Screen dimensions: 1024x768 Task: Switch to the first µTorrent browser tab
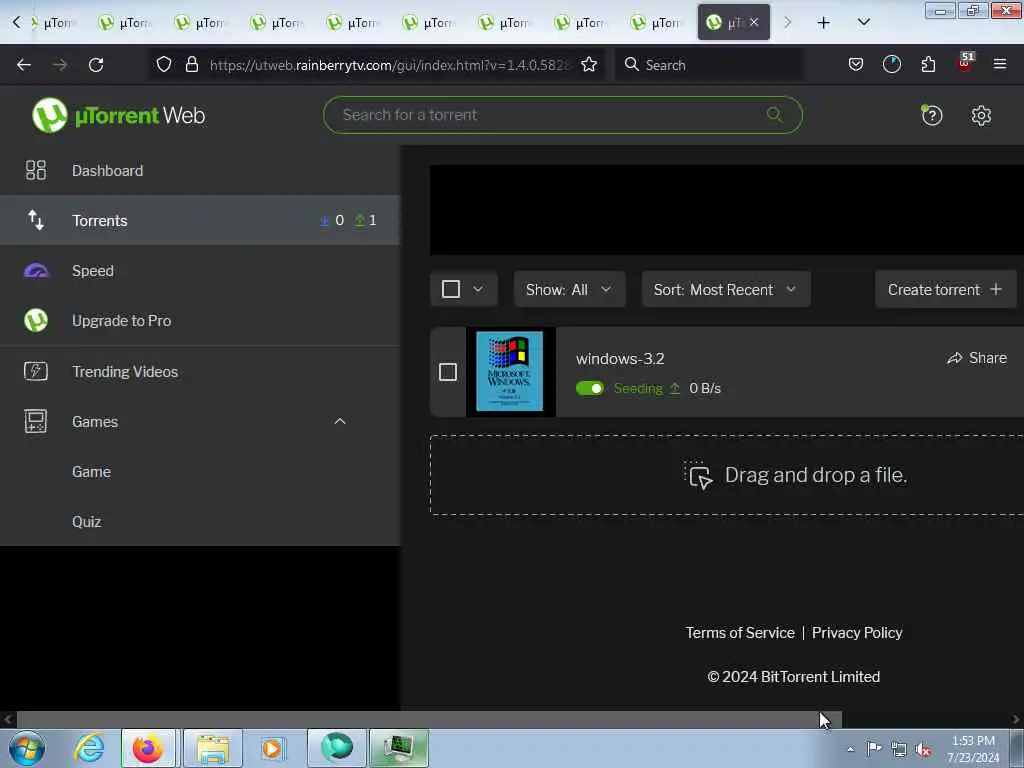(x=54, y=23)
